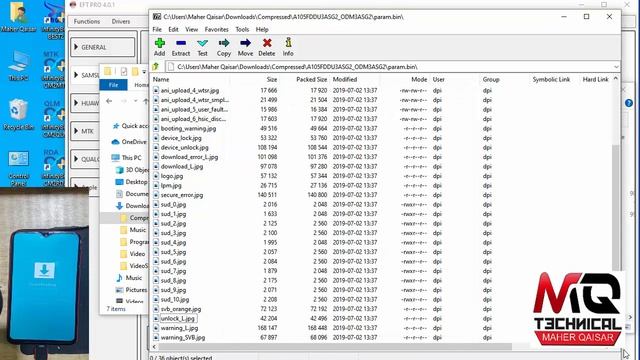This screenshot has width=640, height=360.
Task: Click the icon of ani_upload_4_wtsr.jpg
Action: 156,90
